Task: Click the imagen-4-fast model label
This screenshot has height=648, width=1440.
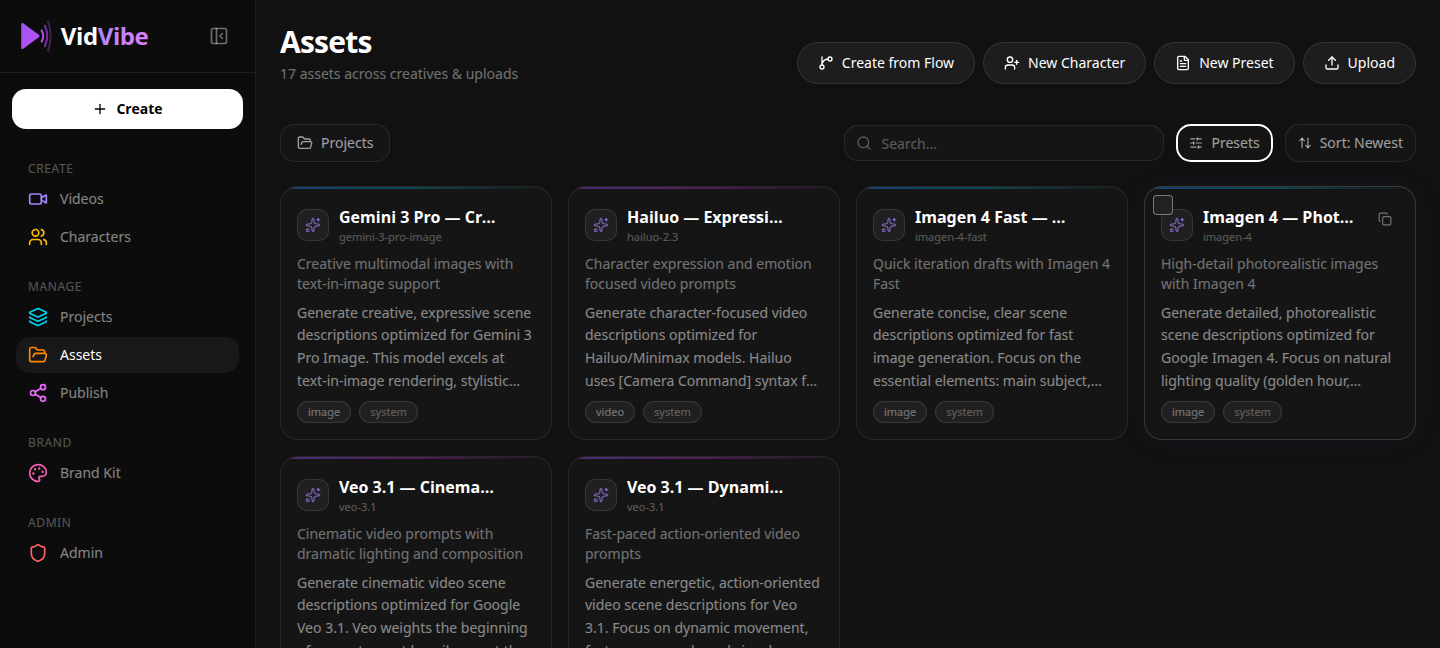Action: pyautogui.click(x=951, y=237)
